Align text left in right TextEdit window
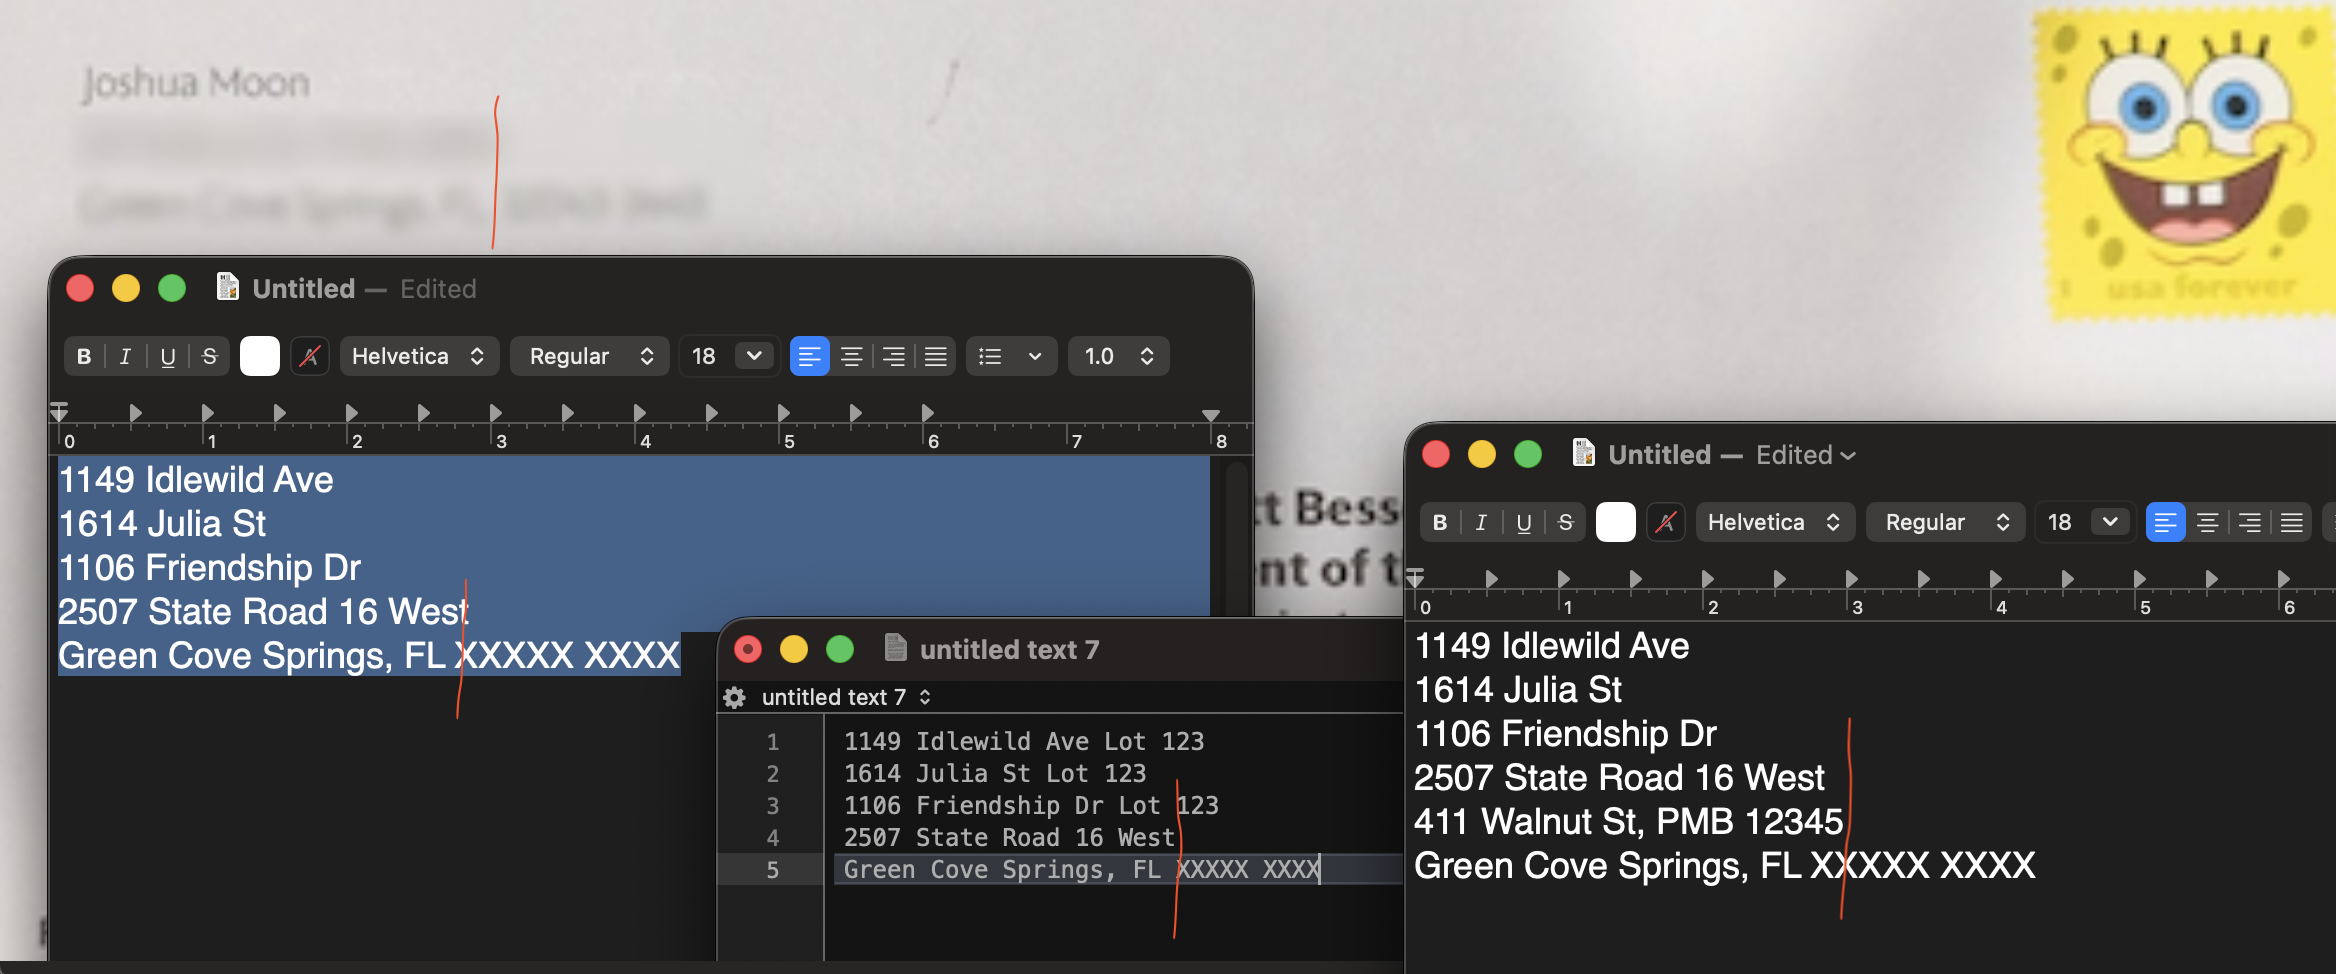2336x974 pixels. click(2166, 523)
